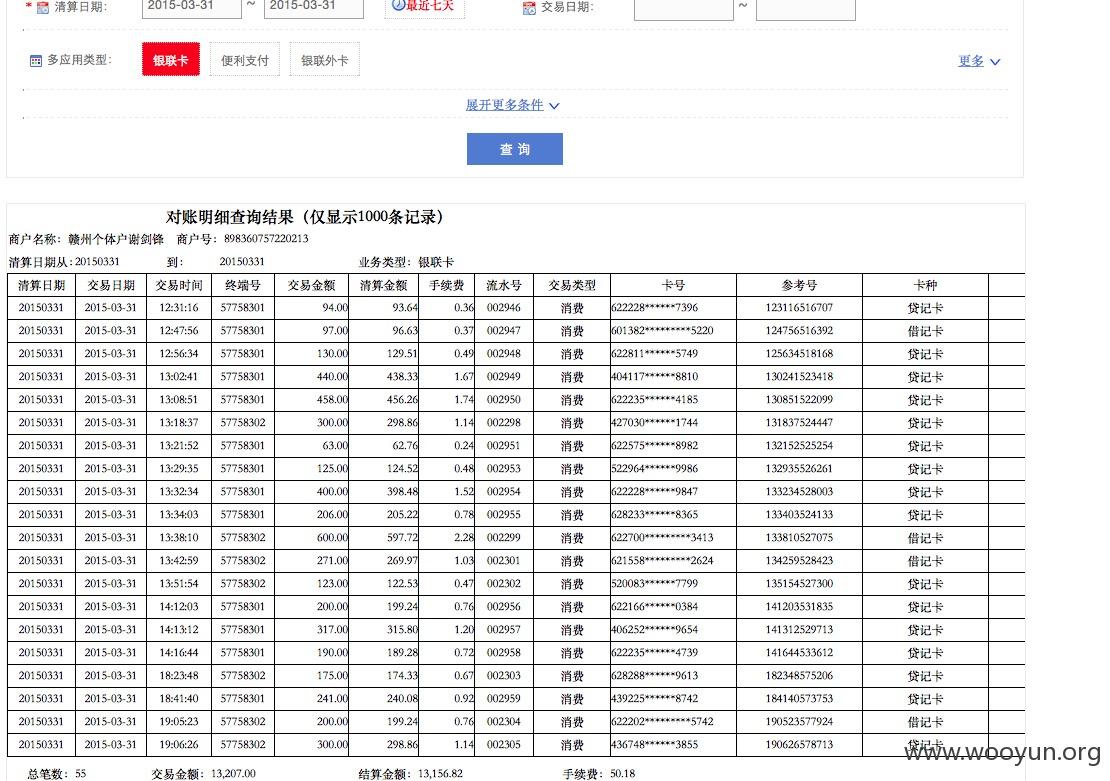The height and width of the screenshot is (781, 1110).
Task: Click the 参考号 column header
Action: 799,285
